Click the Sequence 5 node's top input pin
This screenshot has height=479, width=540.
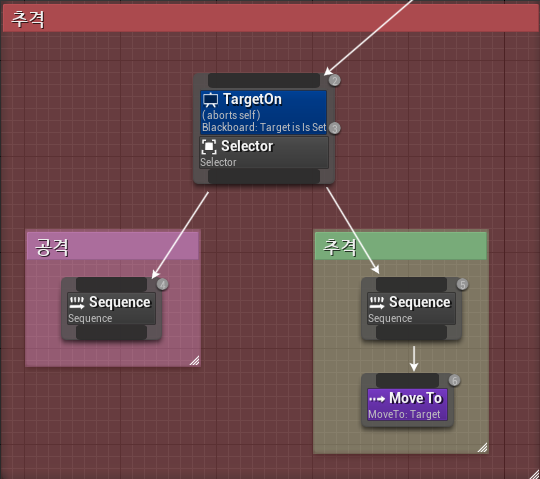411,284
